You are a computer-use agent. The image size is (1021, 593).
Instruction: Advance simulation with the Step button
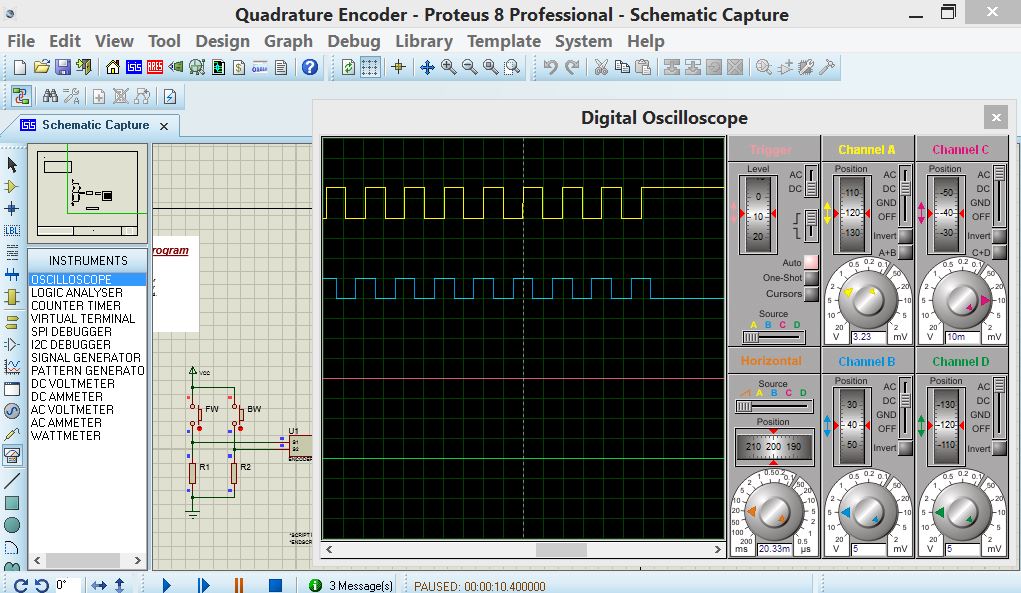pyautogui.click(x=203, y=585)
